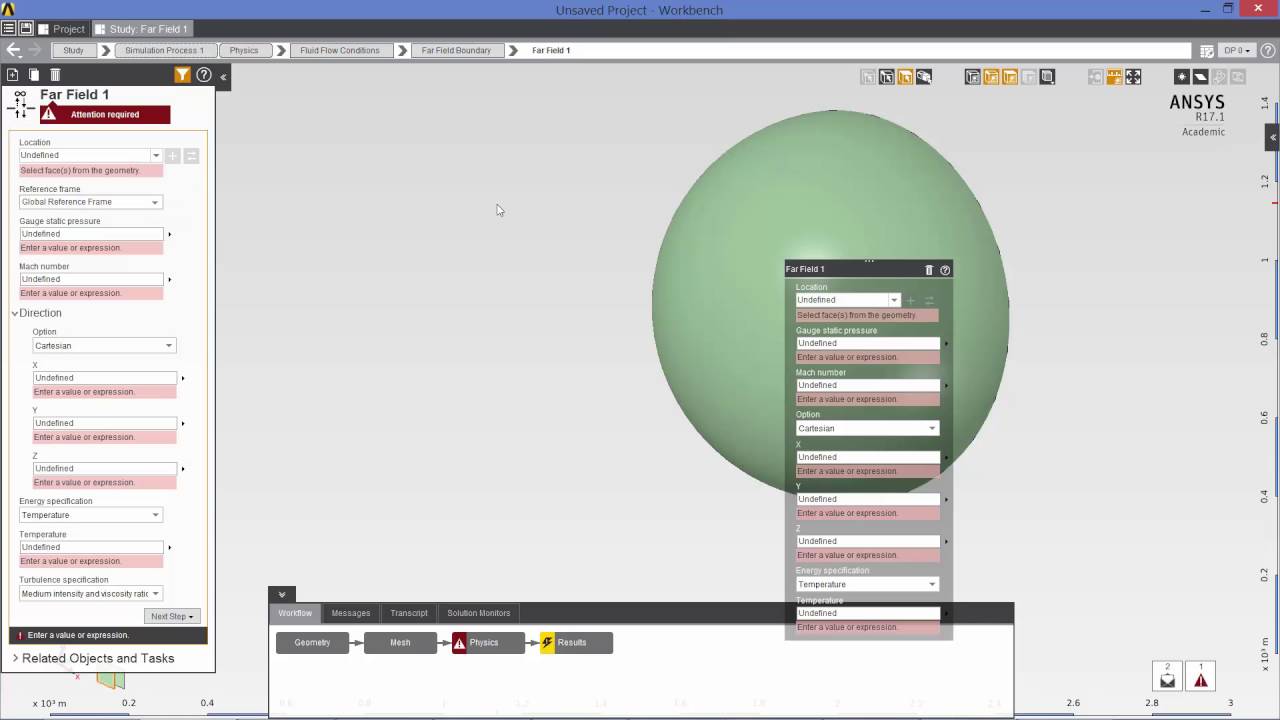Click the Fluid Flow Conditions breadcrumb
Viewport: 1280px width, 720px height.
340,50
